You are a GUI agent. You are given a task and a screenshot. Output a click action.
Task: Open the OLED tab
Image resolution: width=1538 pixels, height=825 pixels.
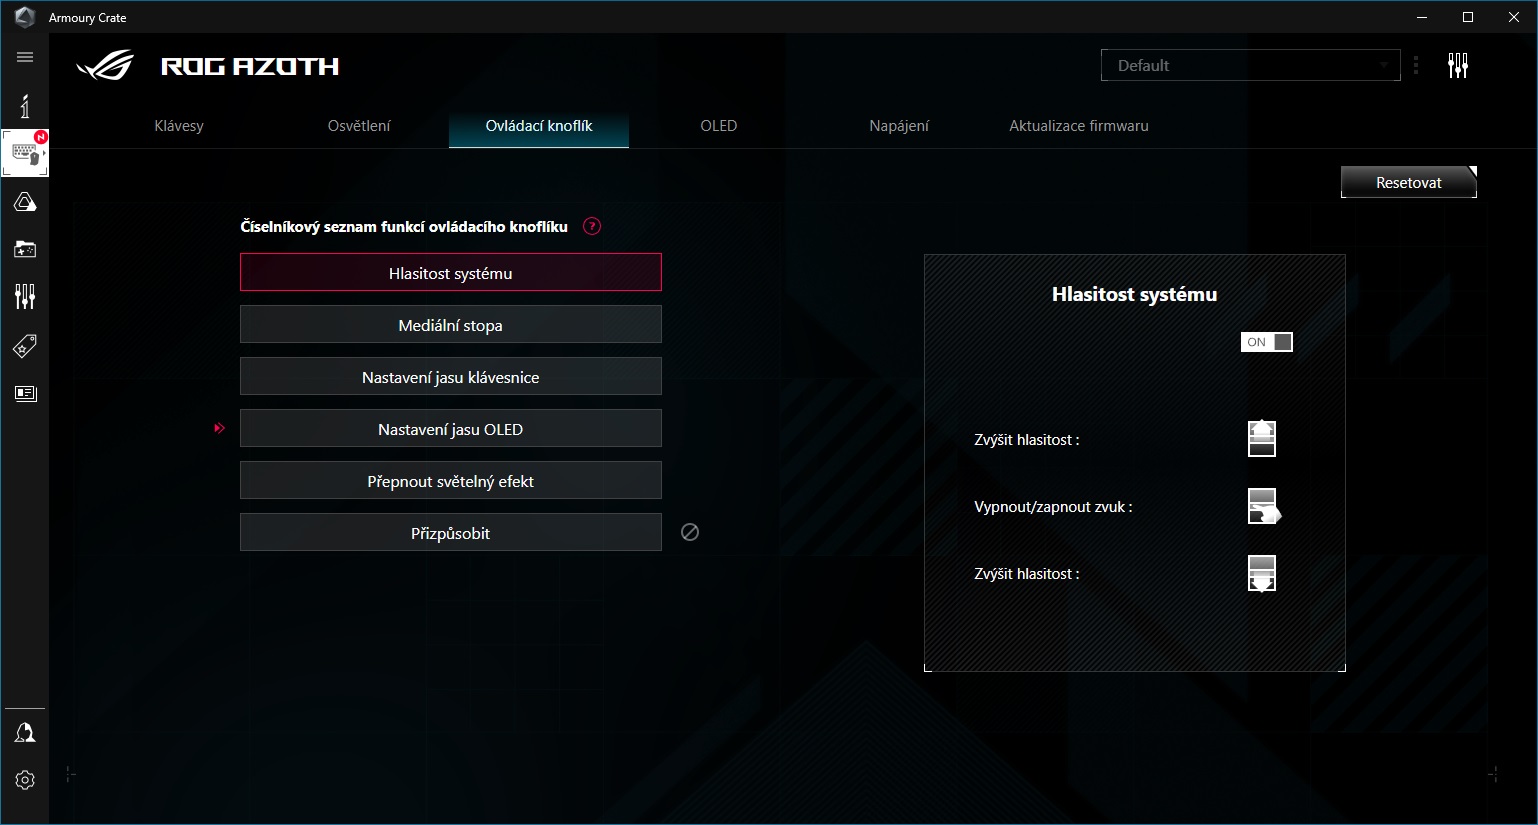pyautogui.click(x=719, y=126)
